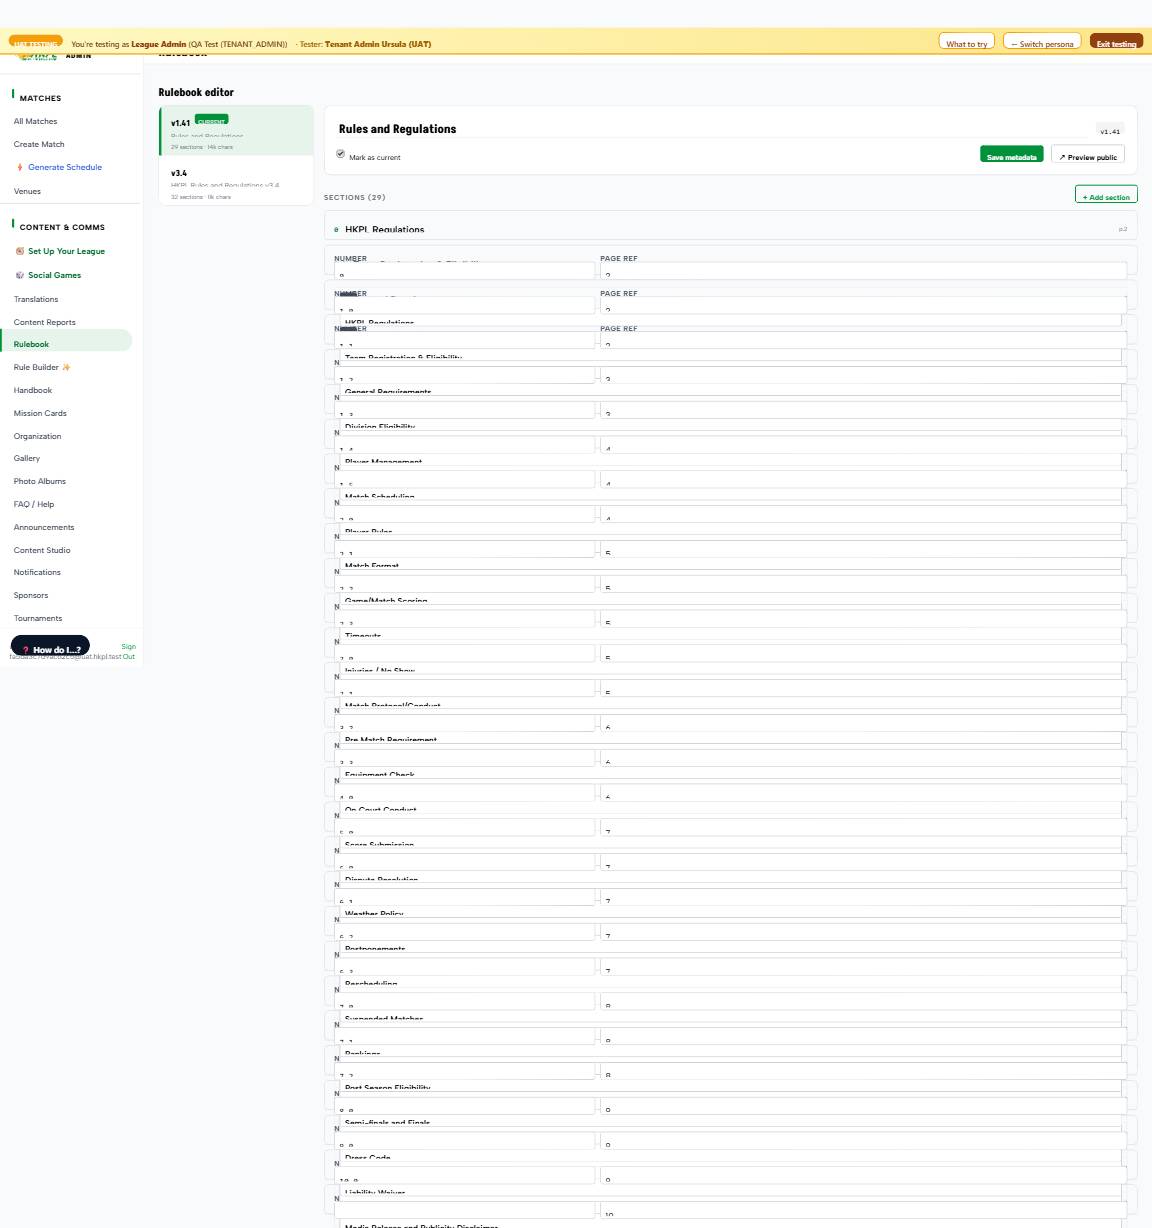The height and width of the screenshot is (1228, 1152).
Task: Open Mission Cards in the sidebar
Action: (x=40, y=413)
